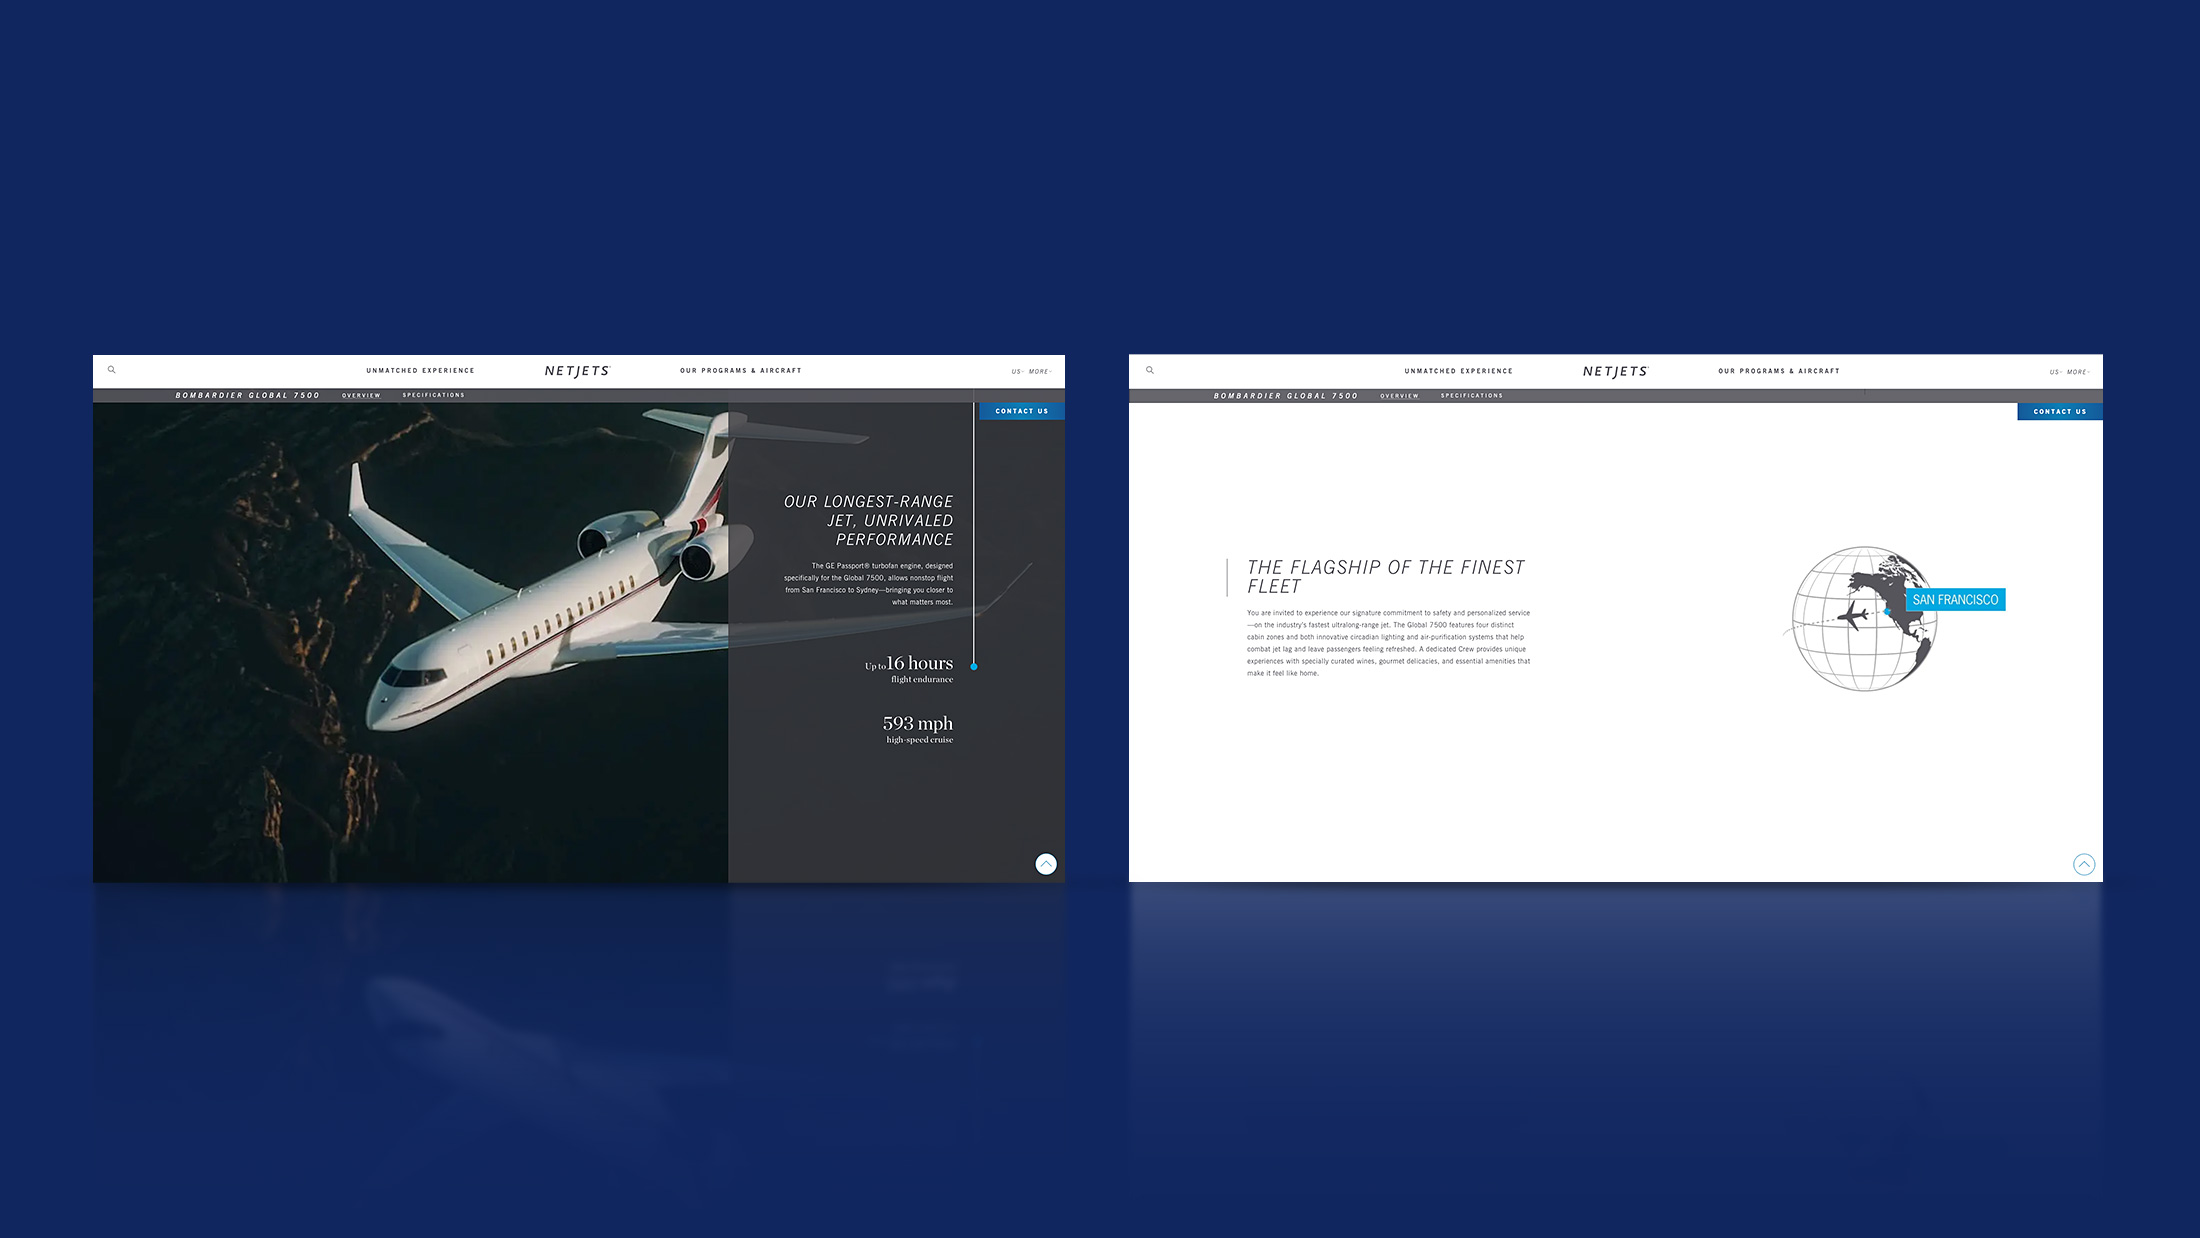Expand the MORE menu on the white globe page
Image resolution: width=2200 pixels, height=1238 pixels.
pos(2078,372)
